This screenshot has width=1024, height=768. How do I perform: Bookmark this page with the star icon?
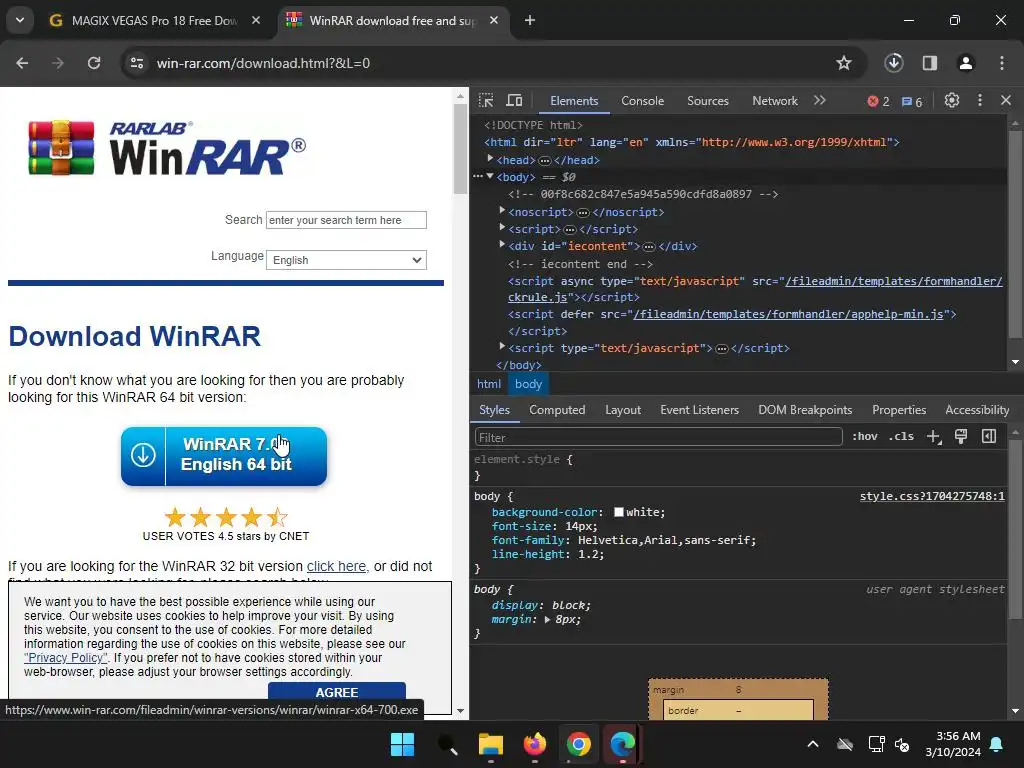(844, 63)
